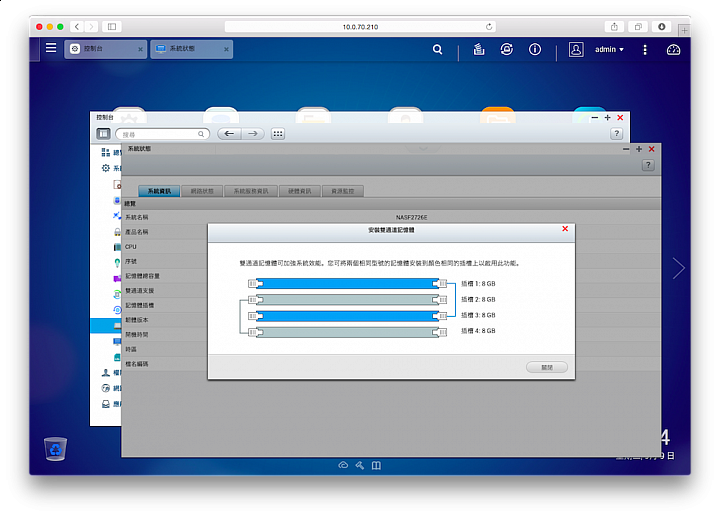The width and height of the screenshot is (720, 518).
Task: Open the three-dot more options menu
Action: click(x=645, y=50)
